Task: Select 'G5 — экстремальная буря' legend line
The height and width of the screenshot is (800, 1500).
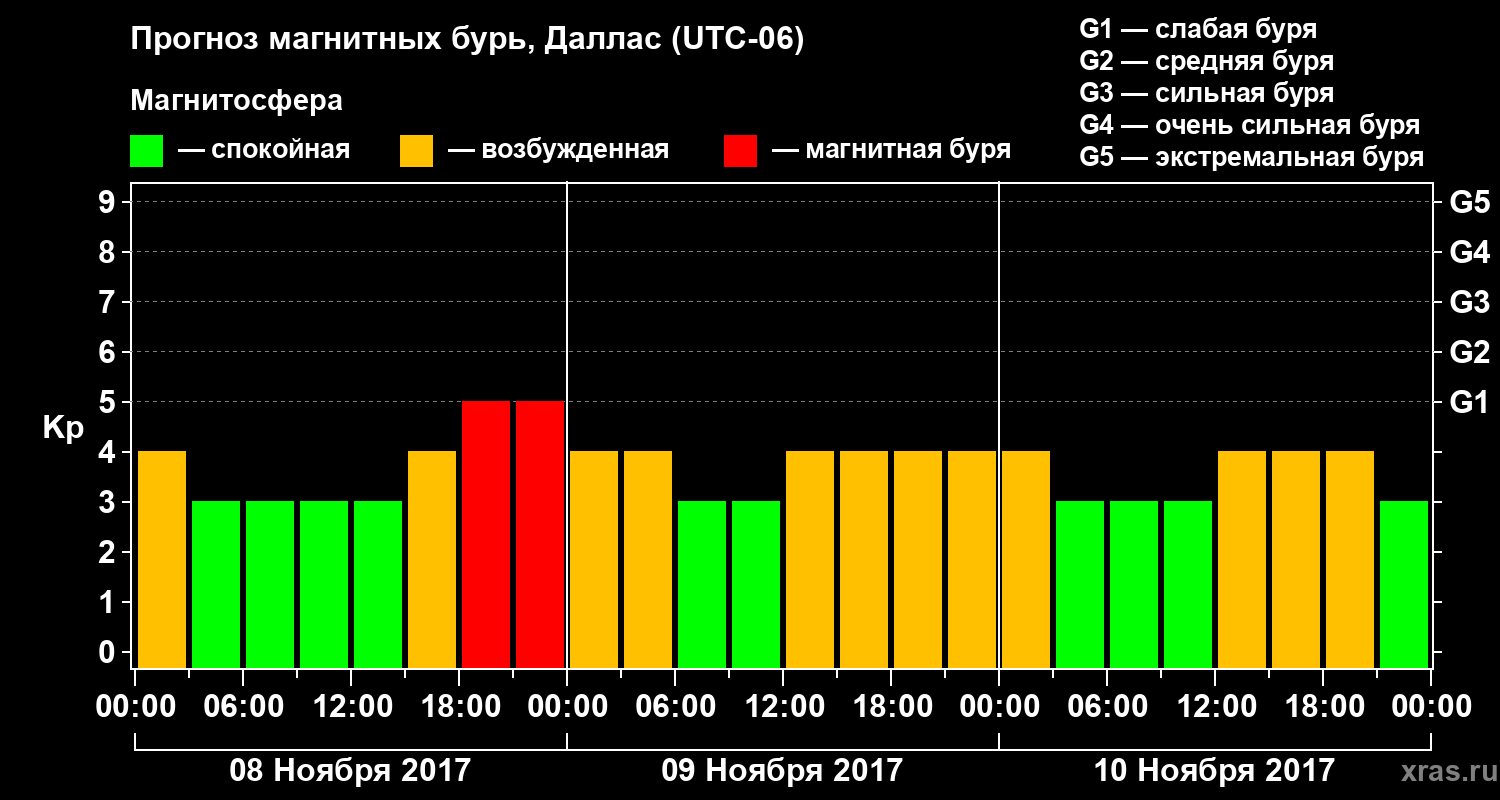Action: 1252,158
